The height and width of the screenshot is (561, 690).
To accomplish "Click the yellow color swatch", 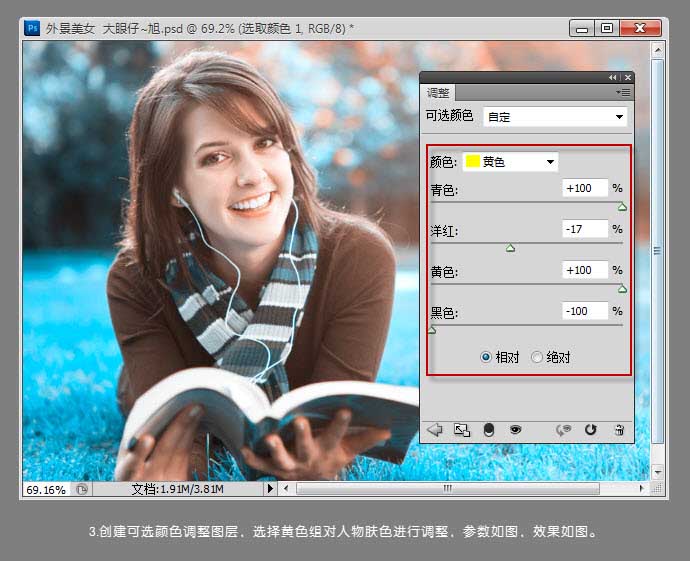I will tap(473, 161).
